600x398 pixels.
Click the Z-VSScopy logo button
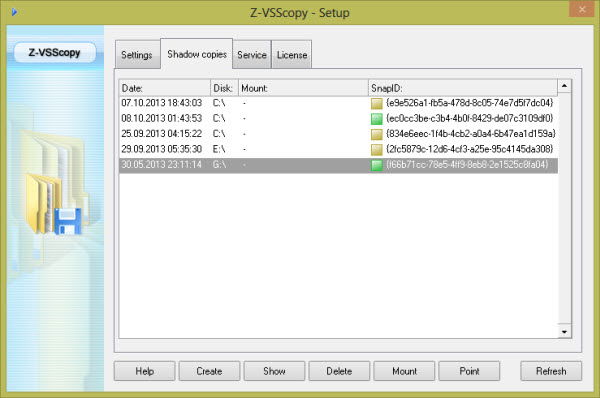coord(55,52)
